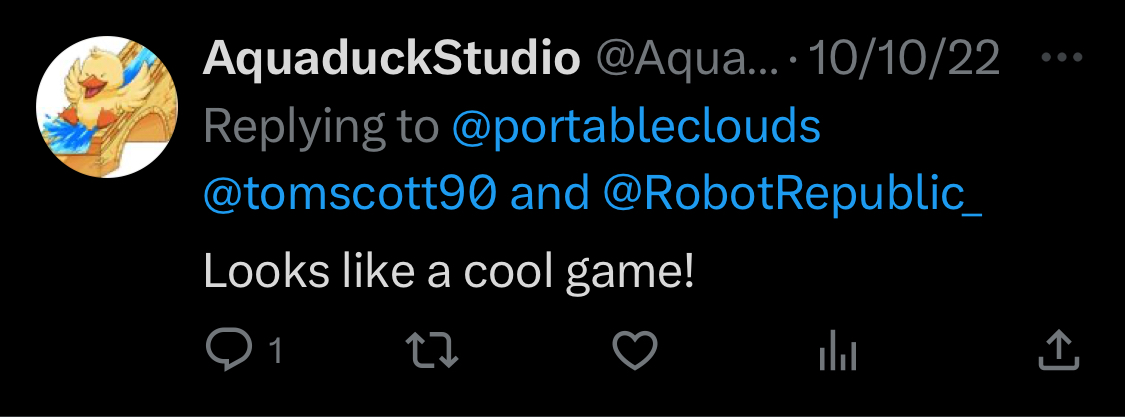Viewport: 1125px width, 417px height.
Task: Retweet this post with the repost icon
Action: 432,349
